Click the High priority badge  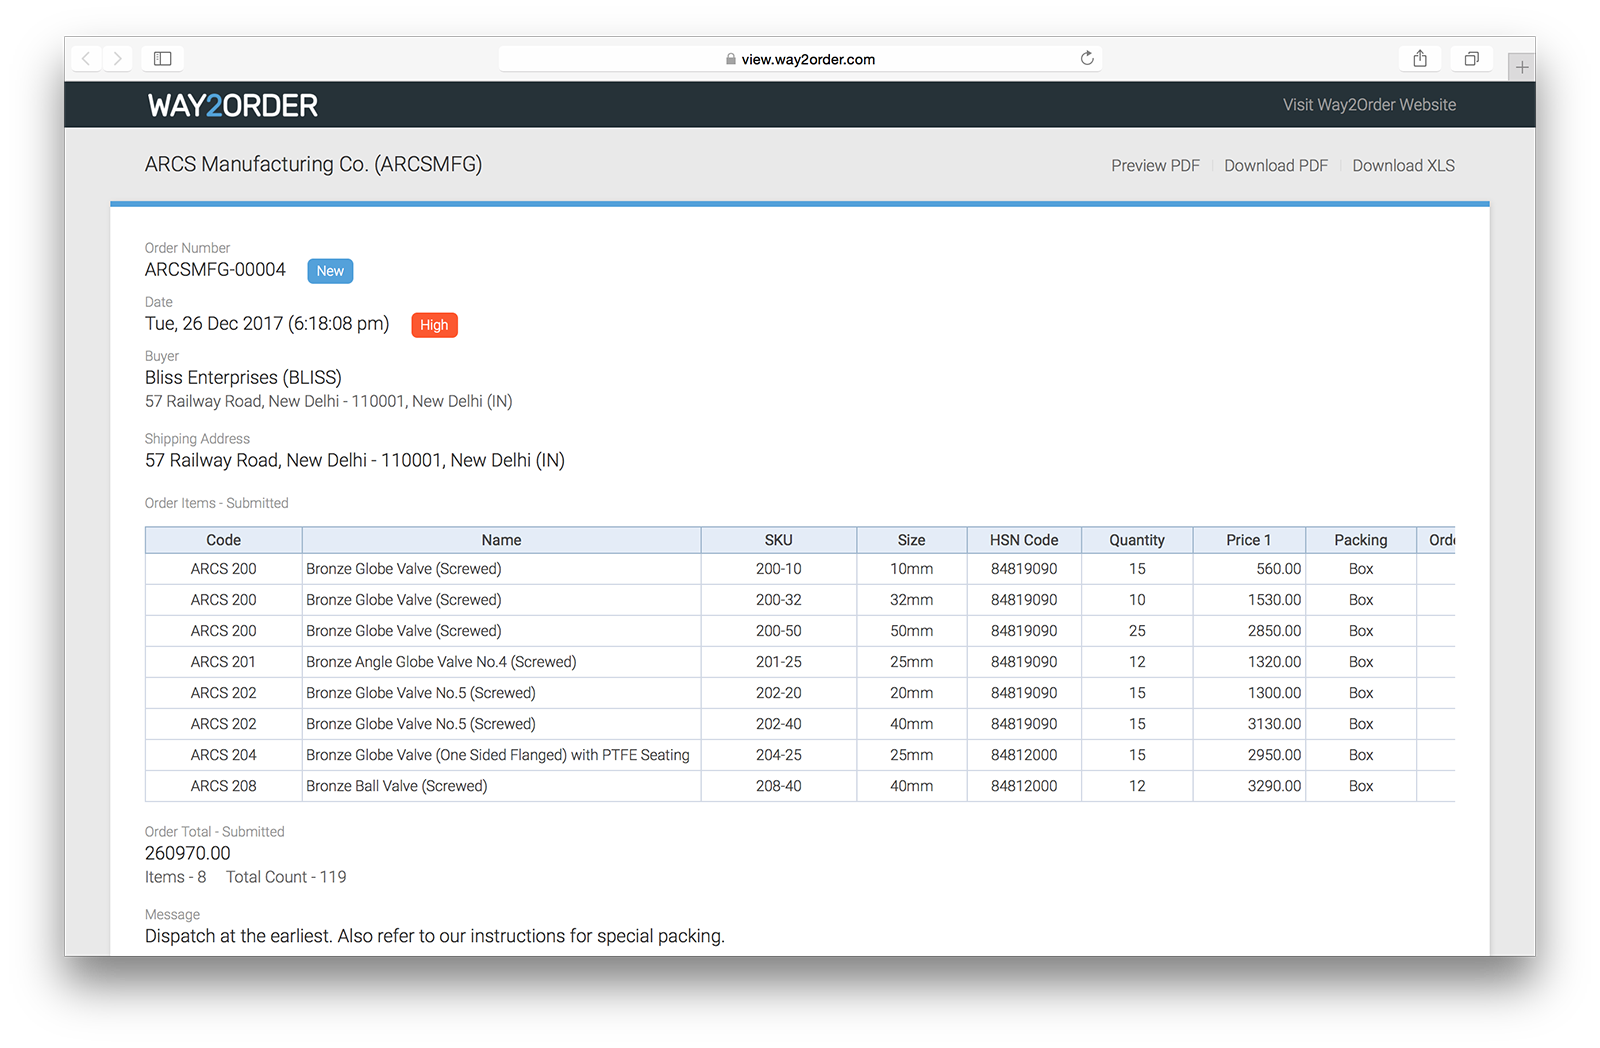pos(434,325)
